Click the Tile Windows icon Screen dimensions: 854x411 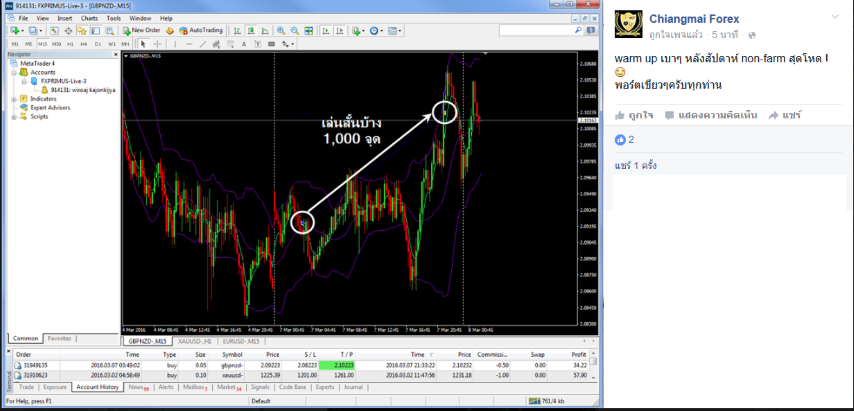pos(308,30)
